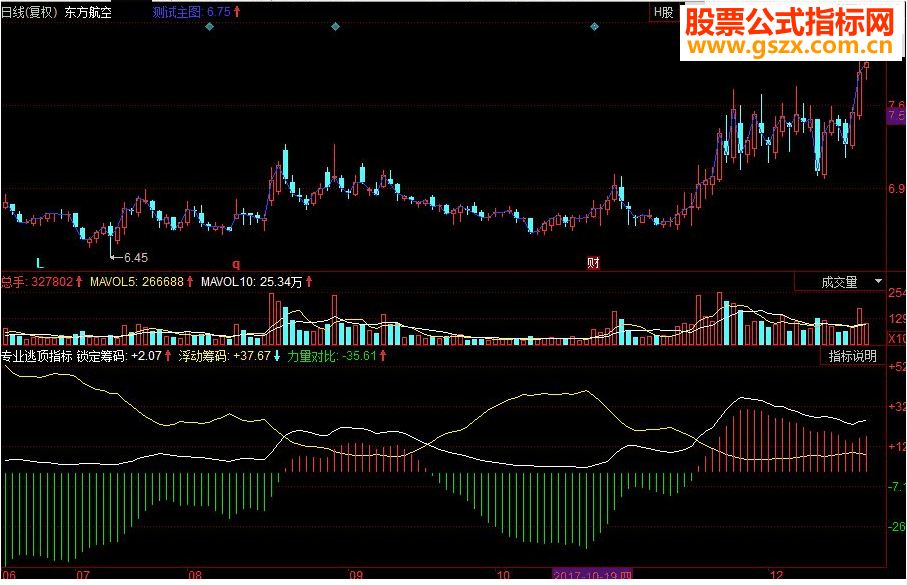
Task: Click the 指标说明 button
Action: tap(855, 356)
